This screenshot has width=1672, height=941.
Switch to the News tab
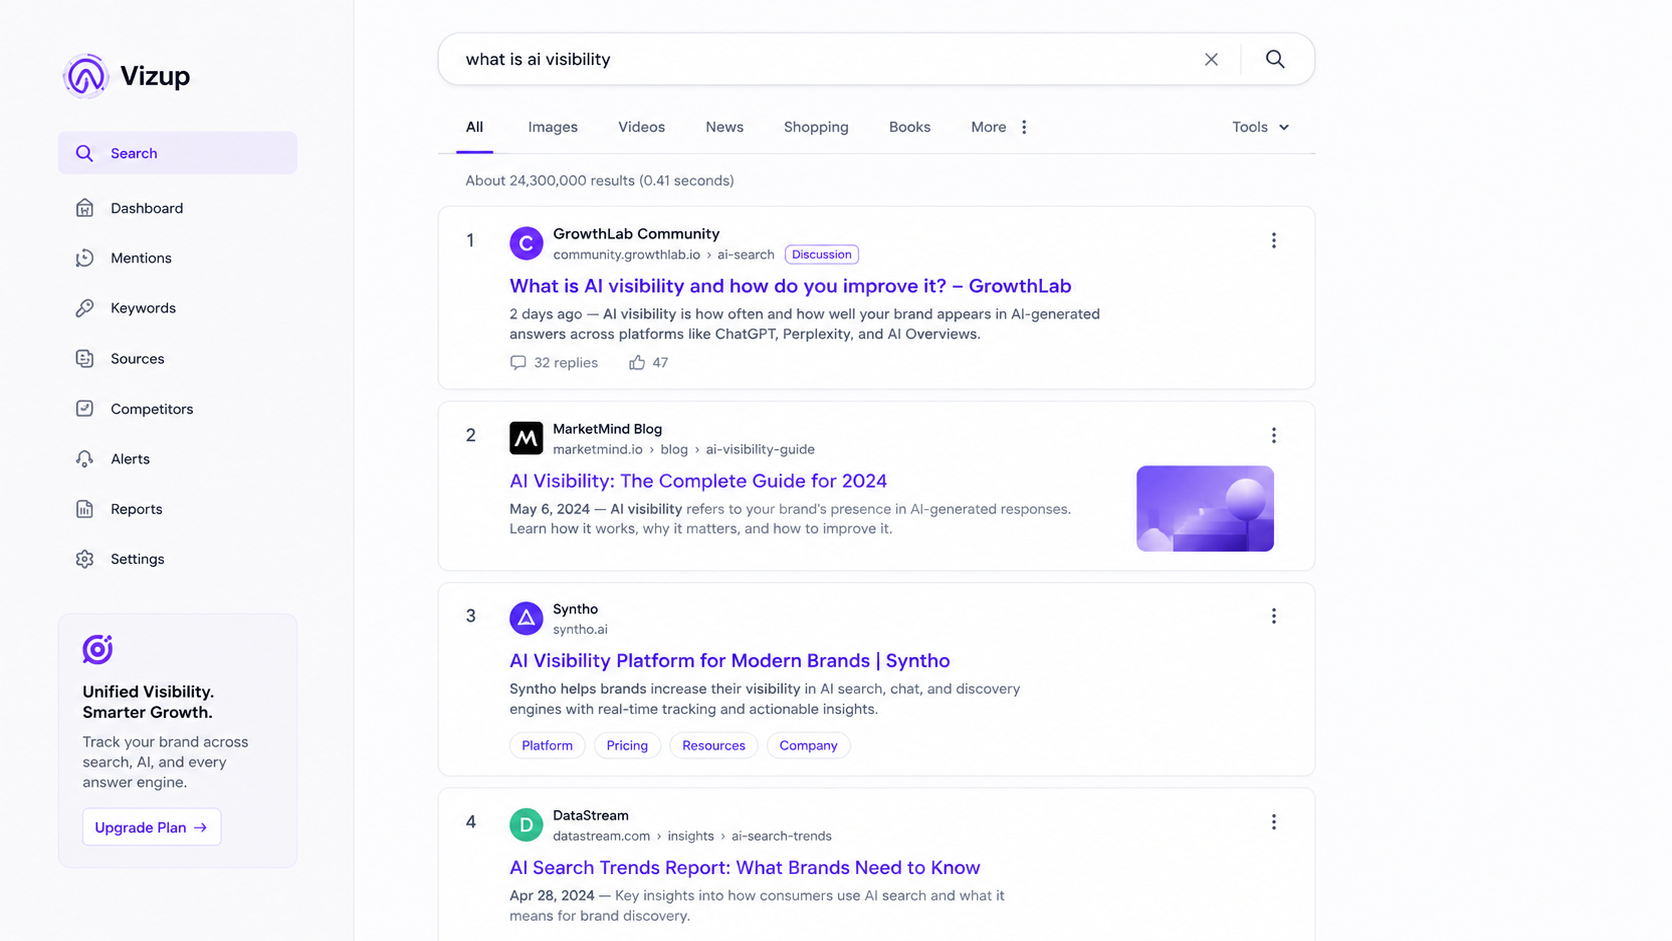click(724, 127)
